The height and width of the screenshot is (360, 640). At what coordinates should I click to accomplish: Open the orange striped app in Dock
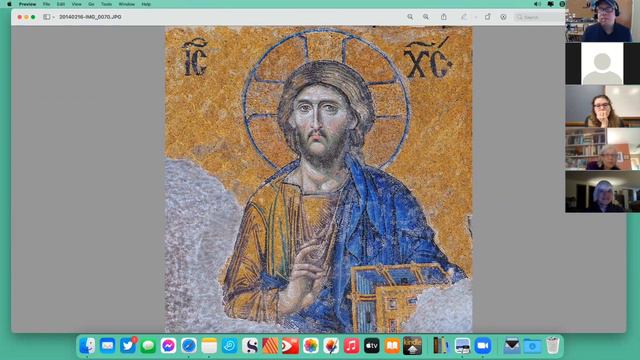point(270,346)
